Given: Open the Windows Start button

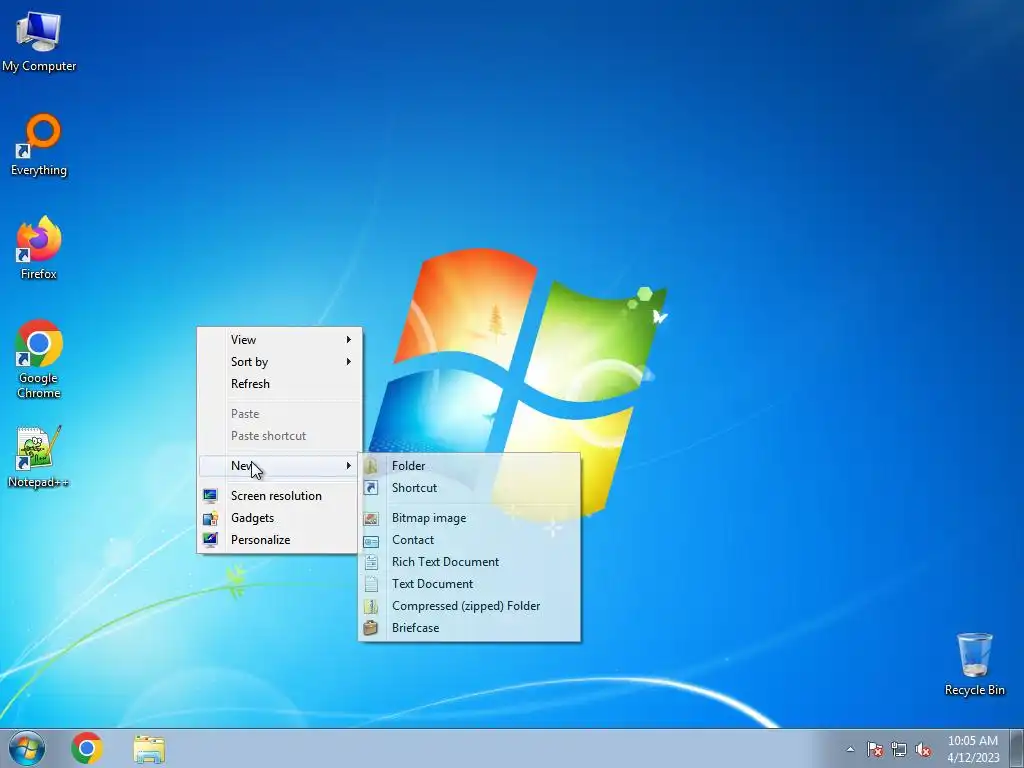Looking at the screenshot, I should coord(27,748).
